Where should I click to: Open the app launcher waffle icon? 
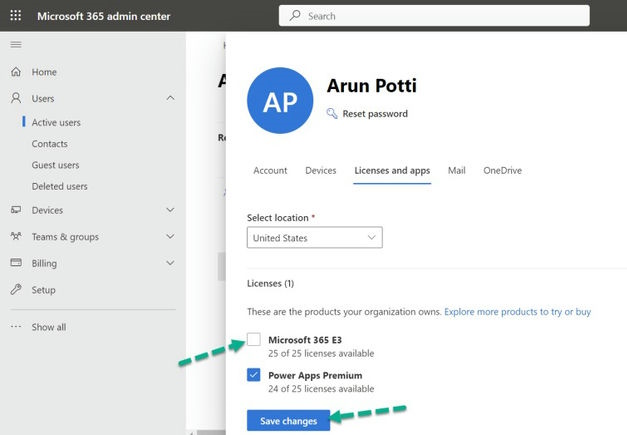pyautogui.click(x=15, y=16)
